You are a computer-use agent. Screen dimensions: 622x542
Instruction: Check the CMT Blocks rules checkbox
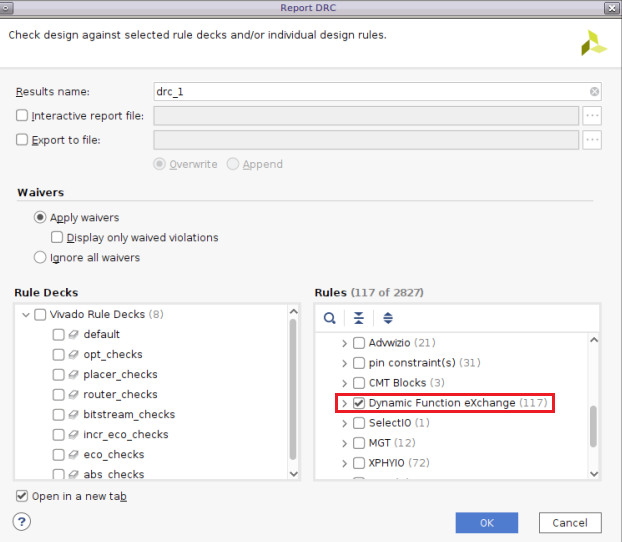click(x=359, y=383)
